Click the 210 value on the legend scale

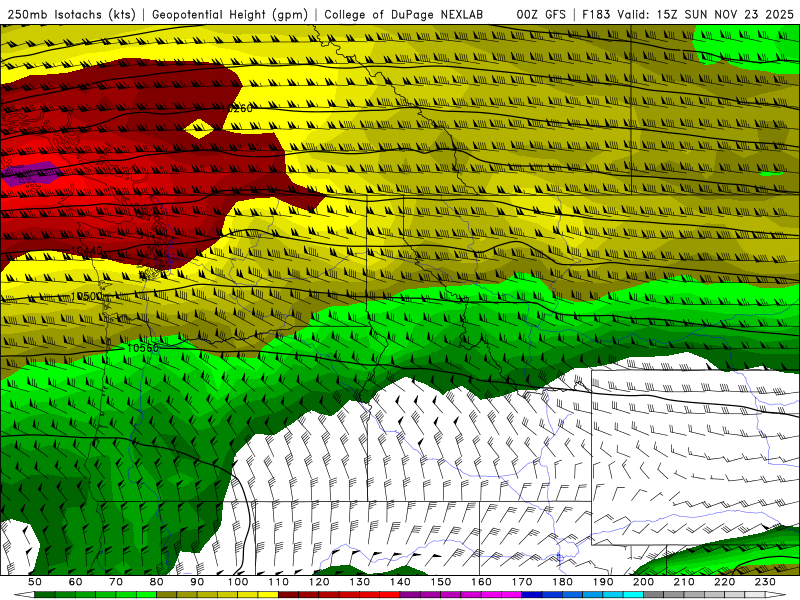tap(684, 582)
